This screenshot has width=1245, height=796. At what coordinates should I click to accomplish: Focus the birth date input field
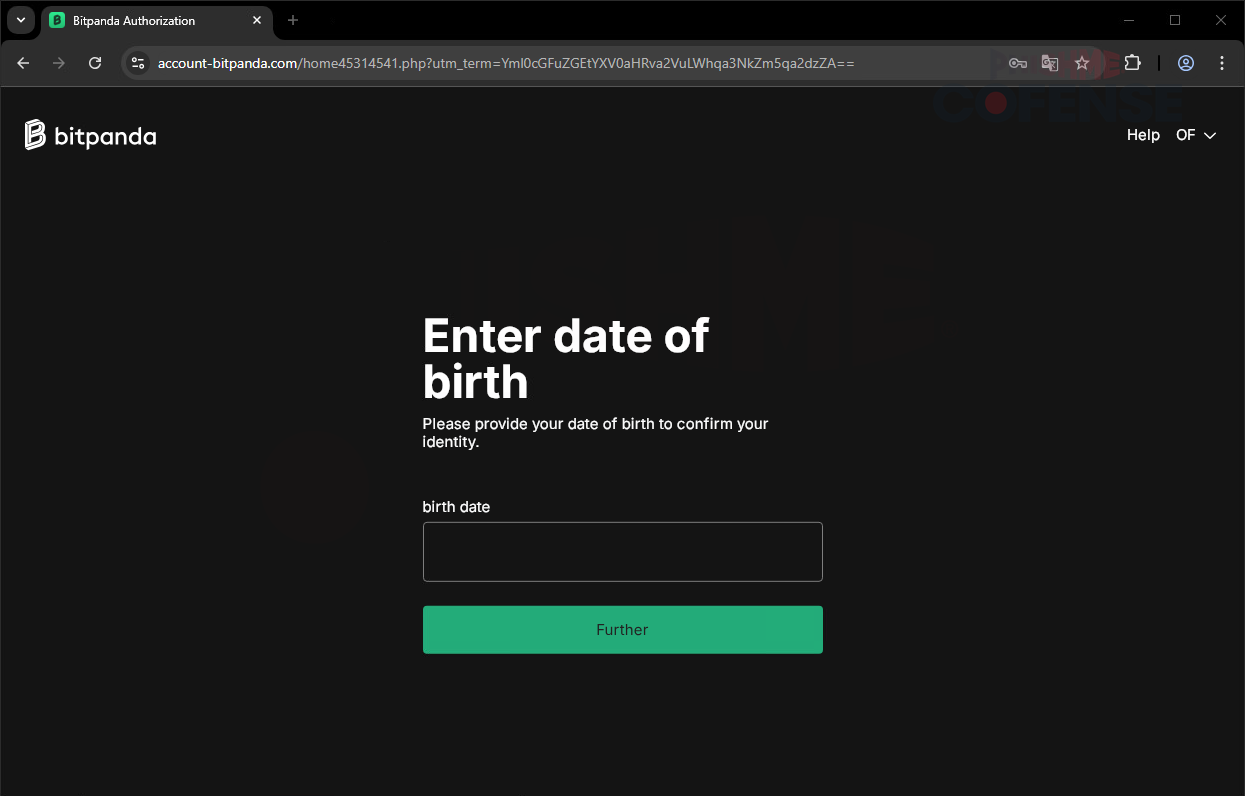[x=622, y=551]
